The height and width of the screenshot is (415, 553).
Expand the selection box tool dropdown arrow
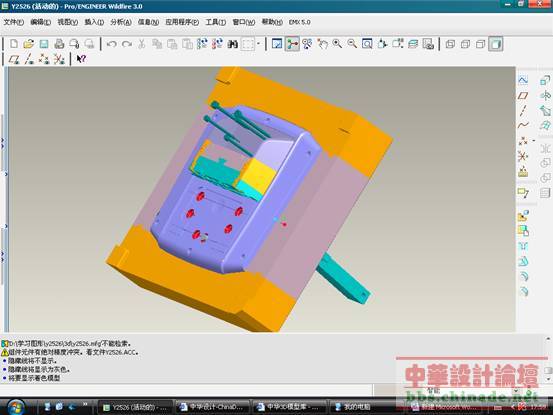pyautogui.click(x=259, y=44)
